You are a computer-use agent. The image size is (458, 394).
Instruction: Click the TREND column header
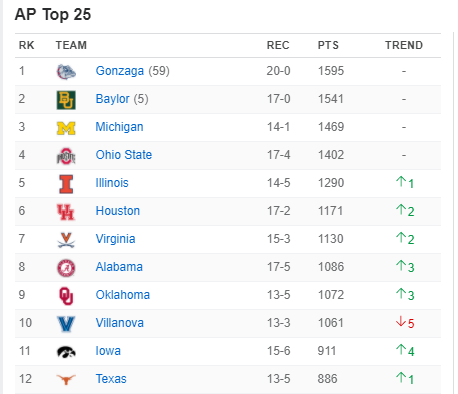point(404,45)
